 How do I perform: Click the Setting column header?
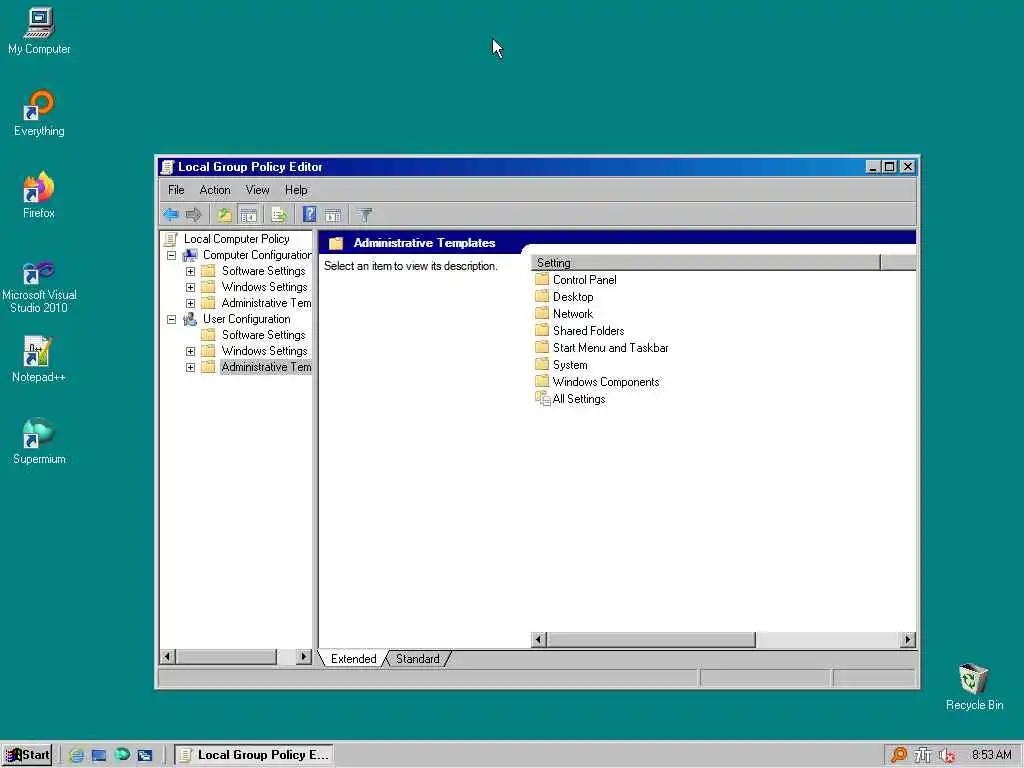pos(706,263)
